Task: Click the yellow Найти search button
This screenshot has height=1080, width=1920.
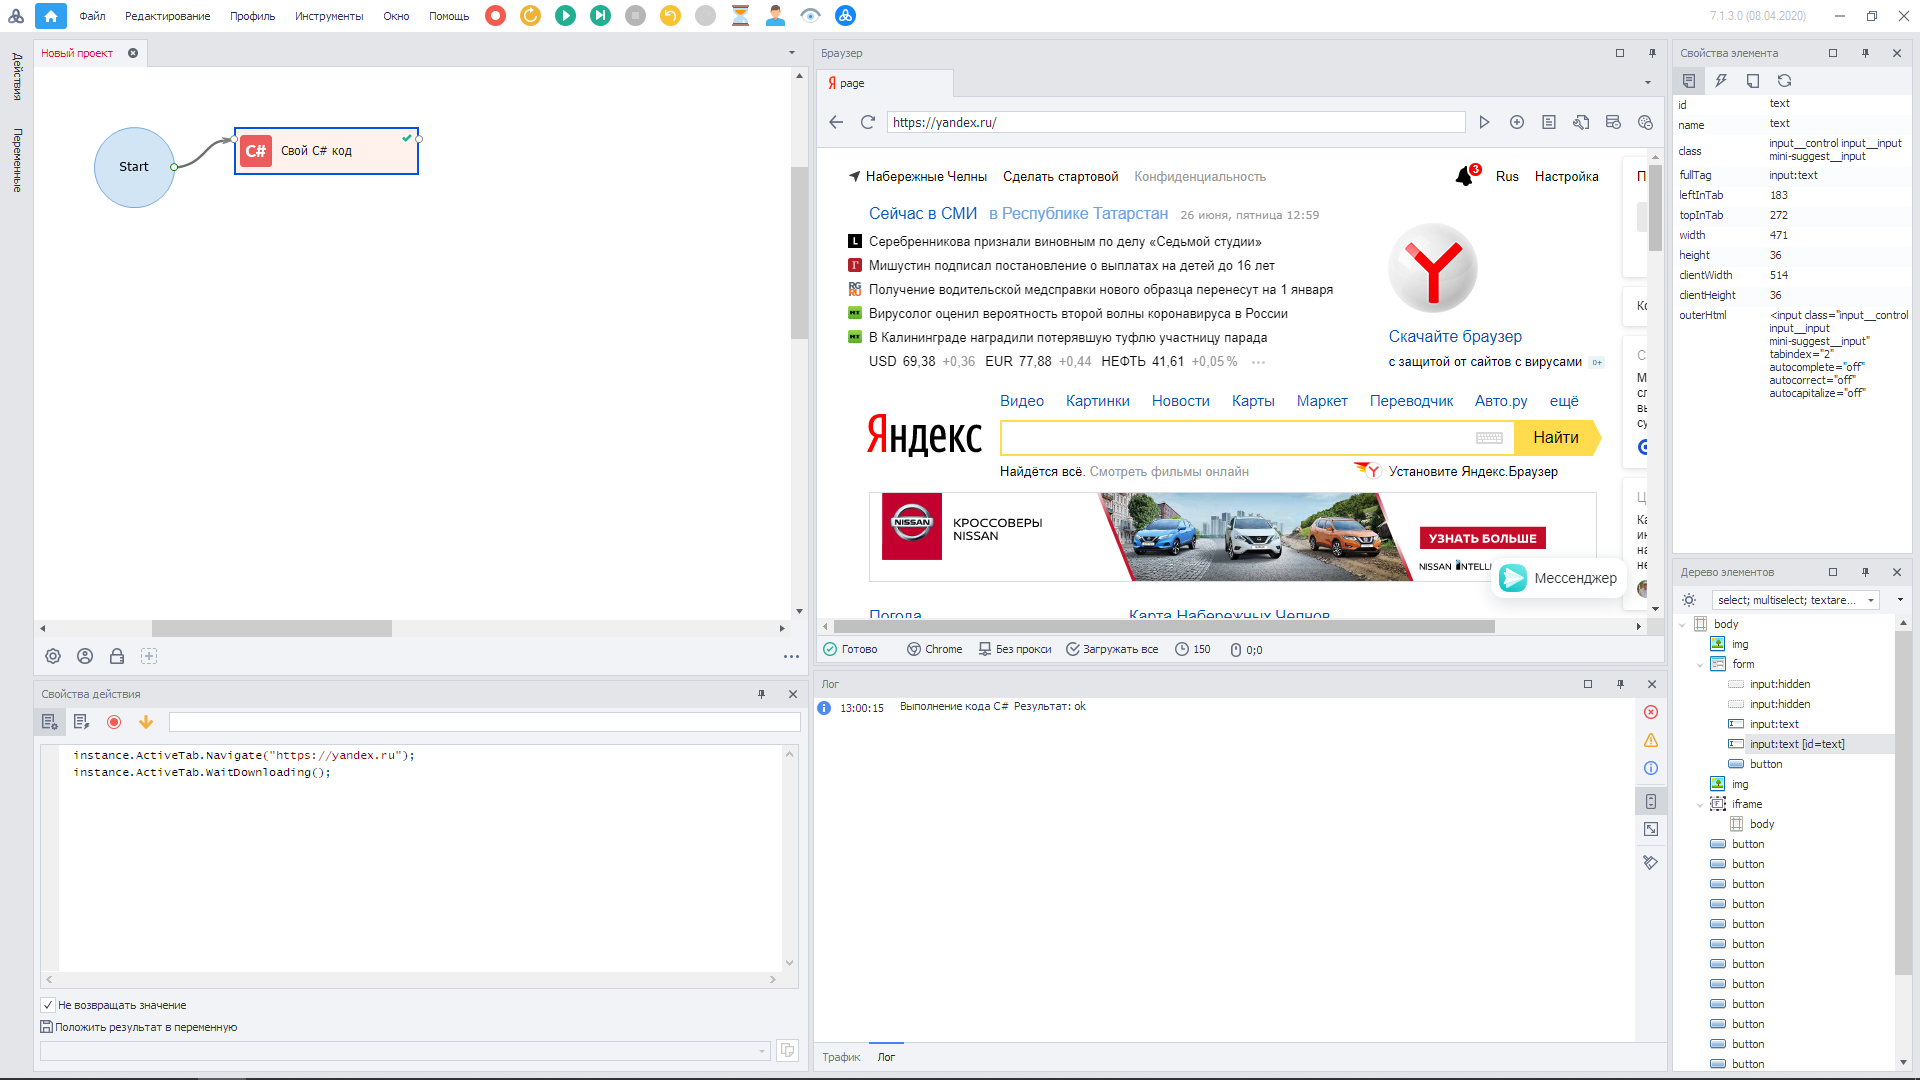Action: [1555, 437]
